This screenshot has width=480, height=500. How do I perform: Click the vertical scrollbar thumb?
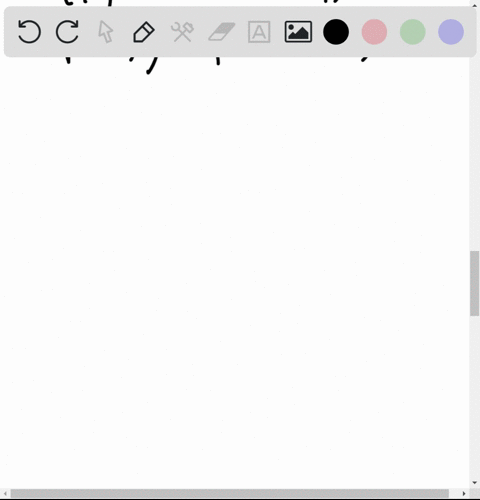coord(475,283)
